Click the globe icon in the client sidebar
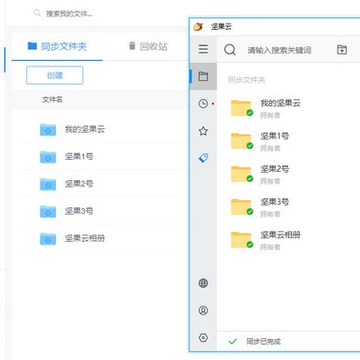This screenshot has width=360, height=360. tap(203, 283)
